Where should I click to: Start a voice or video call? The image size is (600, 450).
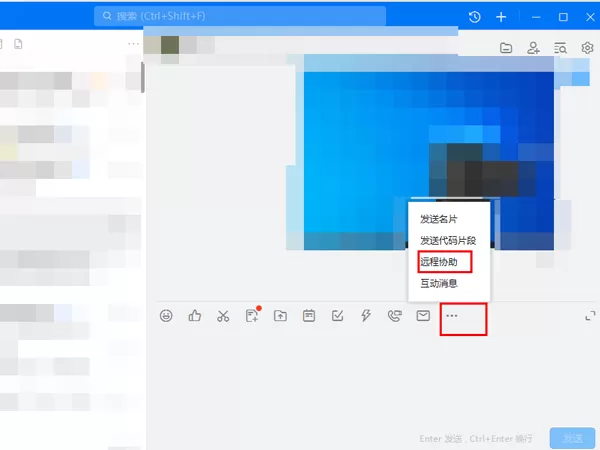tap(395, 316)
